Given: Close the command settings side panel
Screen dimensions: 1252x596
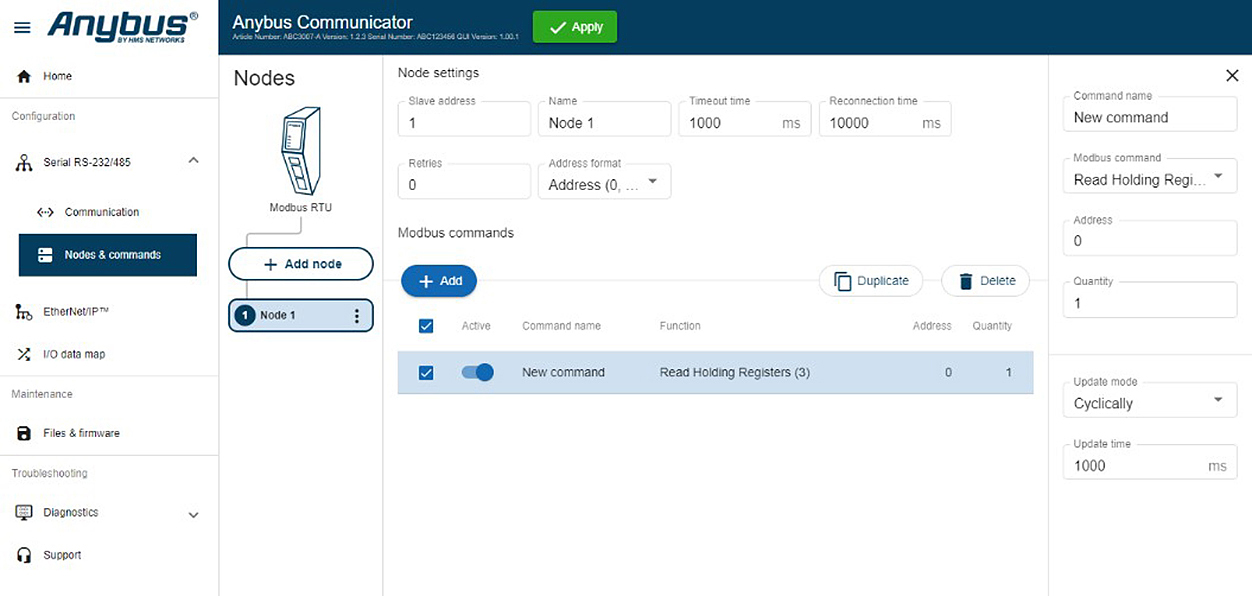Looking at the screenshot, I should (1231, 76).
